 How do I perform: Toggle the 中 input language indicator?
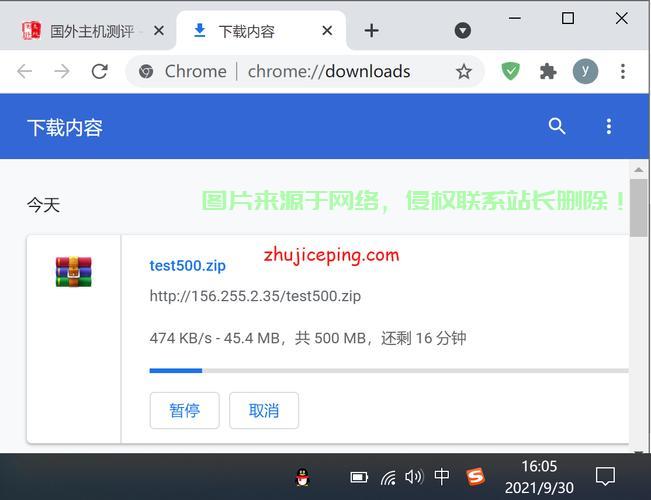[441, 477]
